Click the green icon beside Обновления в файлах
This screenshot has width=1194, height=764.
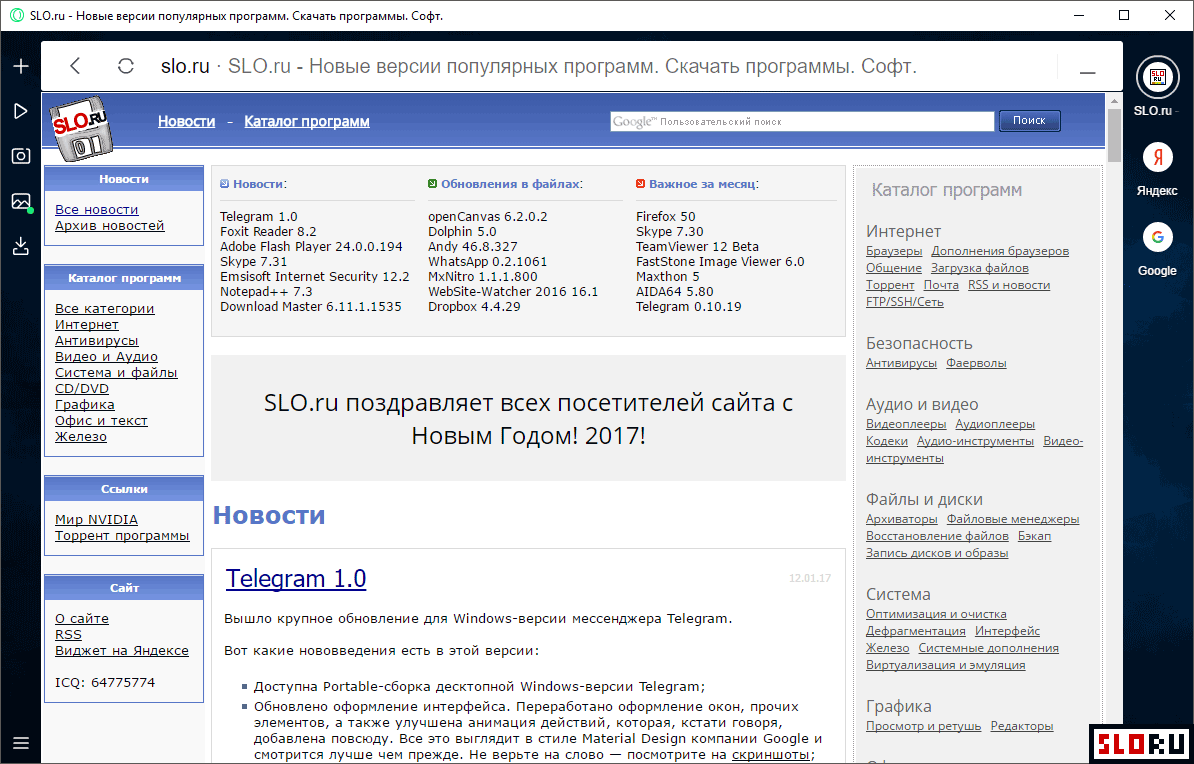[433, 184]
